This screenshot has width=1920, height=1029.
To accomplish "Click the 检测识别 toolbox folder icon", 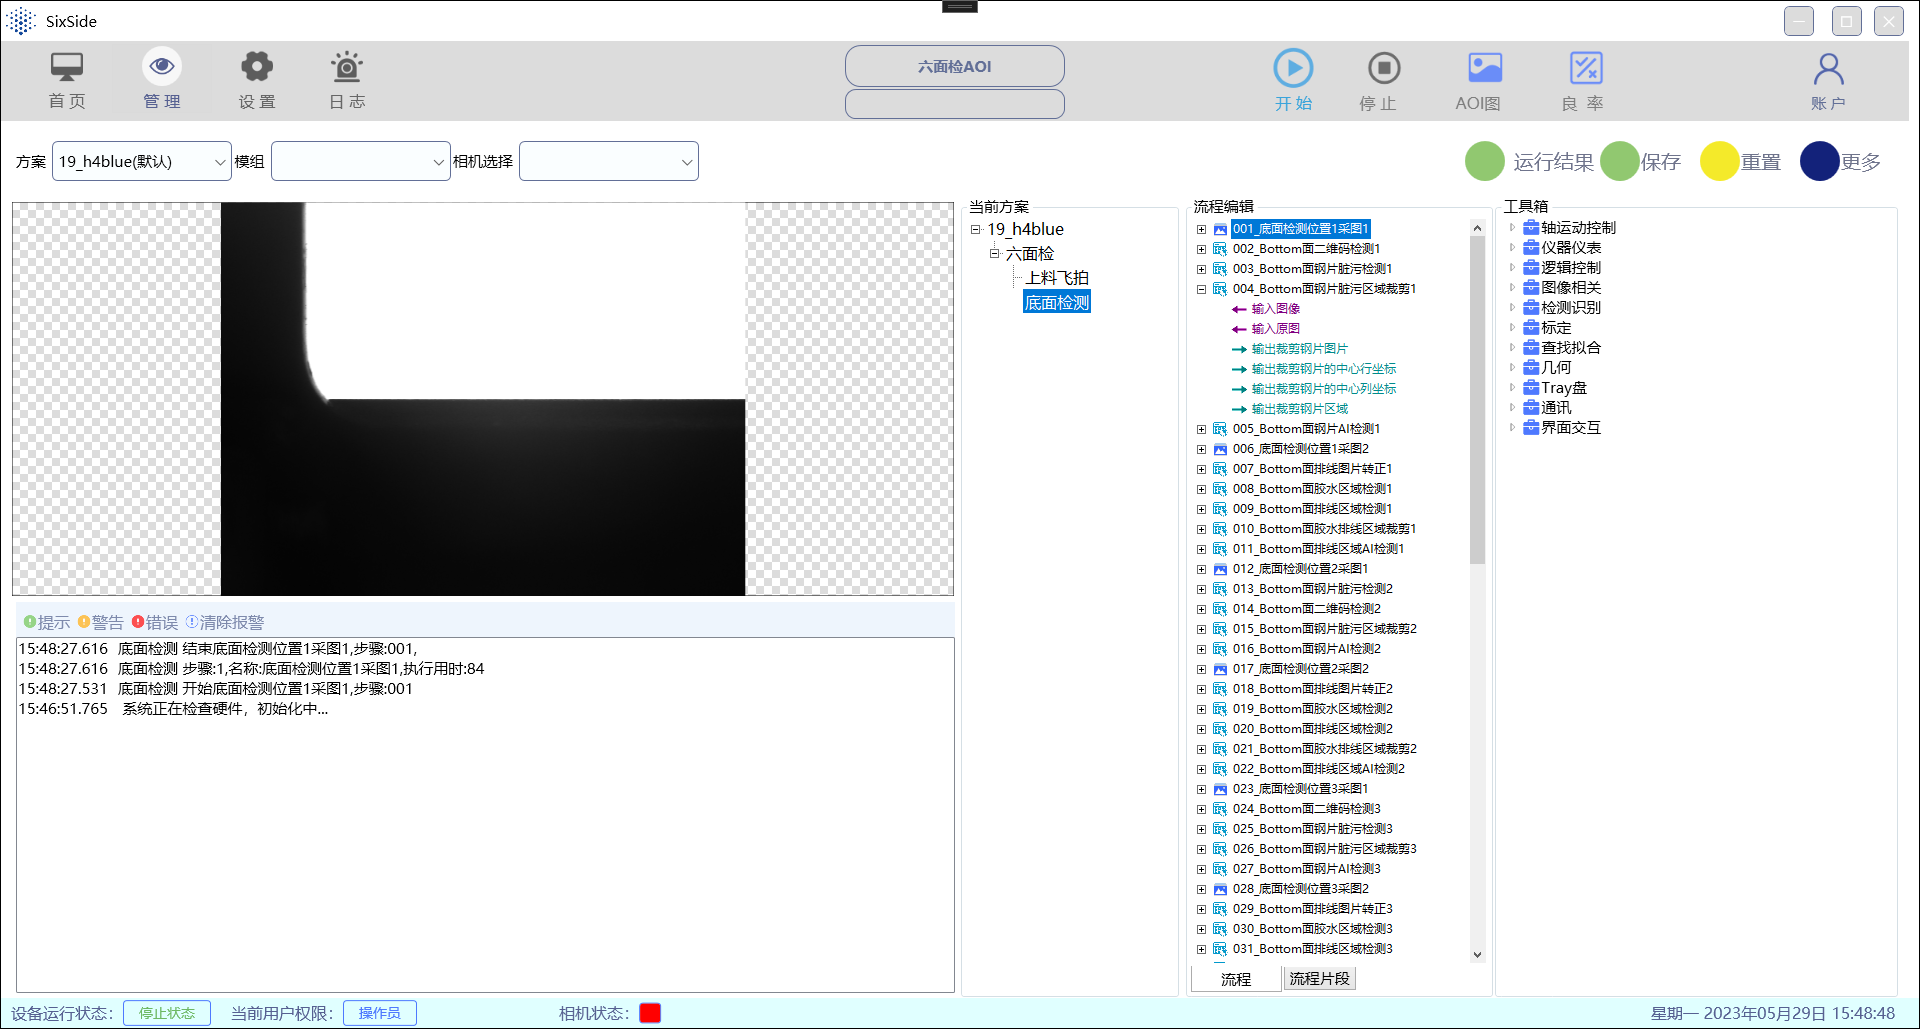I will (1531, 308).
